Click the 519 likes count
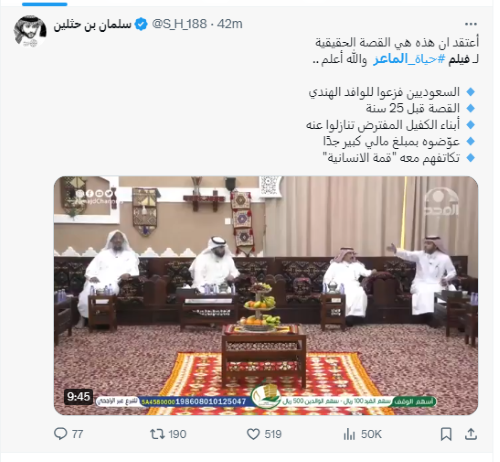The height and width of the screenshot is (462, 500). 273,434
